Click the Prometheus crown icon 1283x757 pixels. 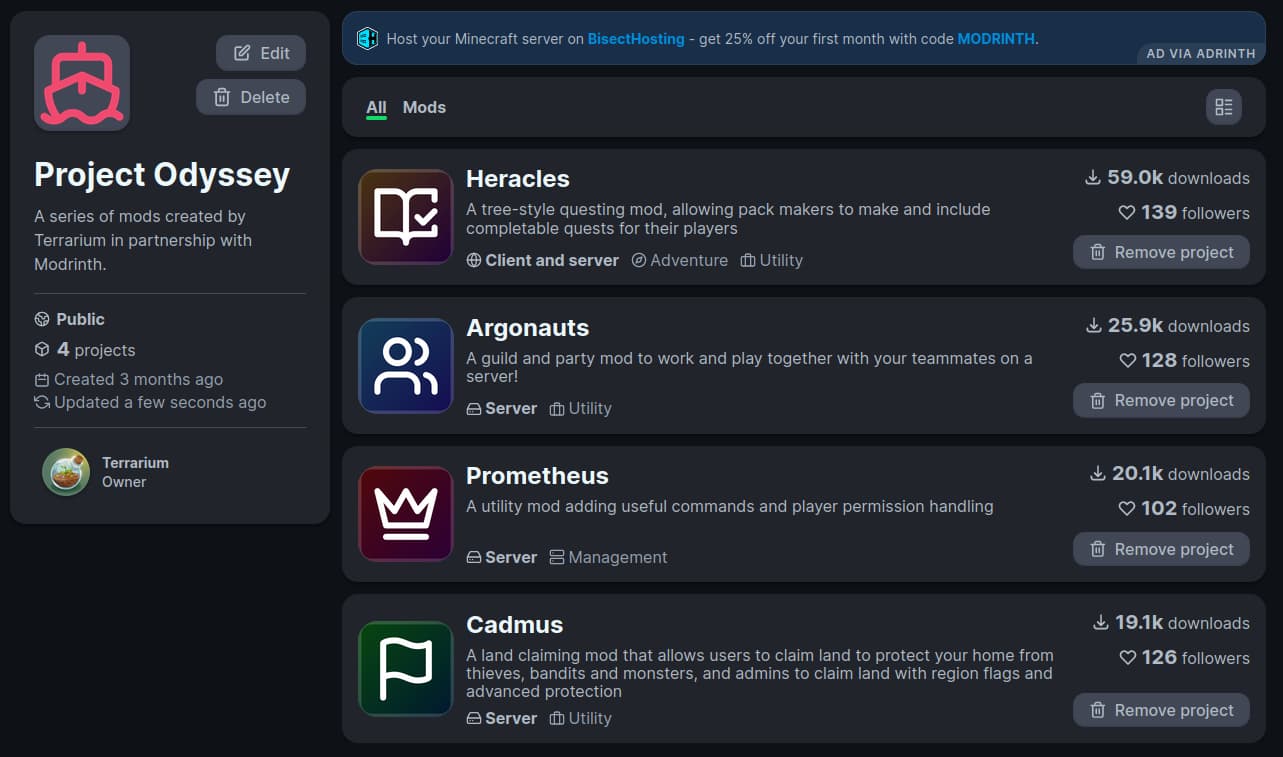pyautogui.click(x=405, y=513)
